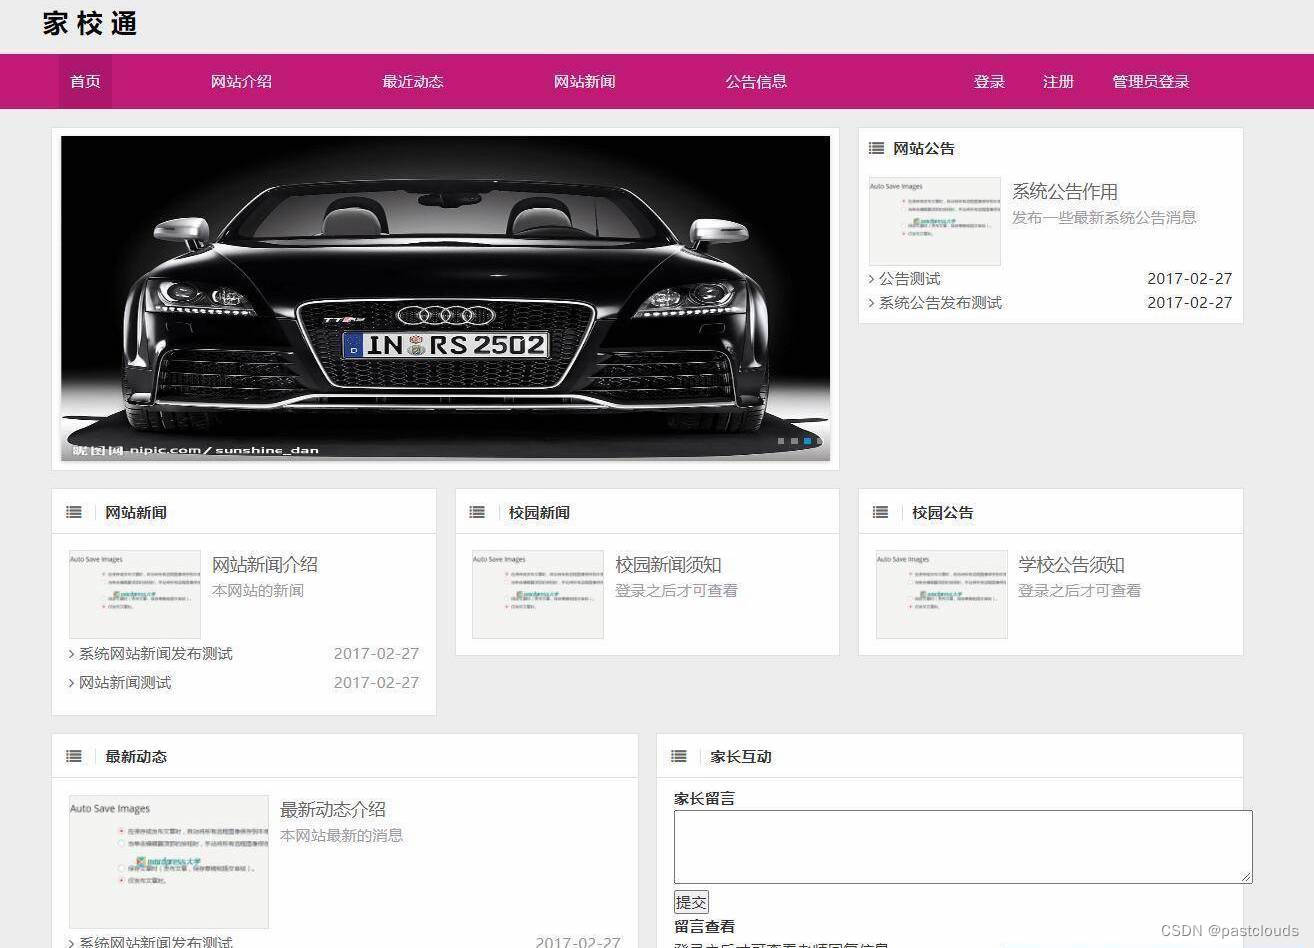The width and height of the screenshot is (1314, 948).
Task: Click the 系统公告作用 announcement thumbnail
Action: (x=933, y=220)
